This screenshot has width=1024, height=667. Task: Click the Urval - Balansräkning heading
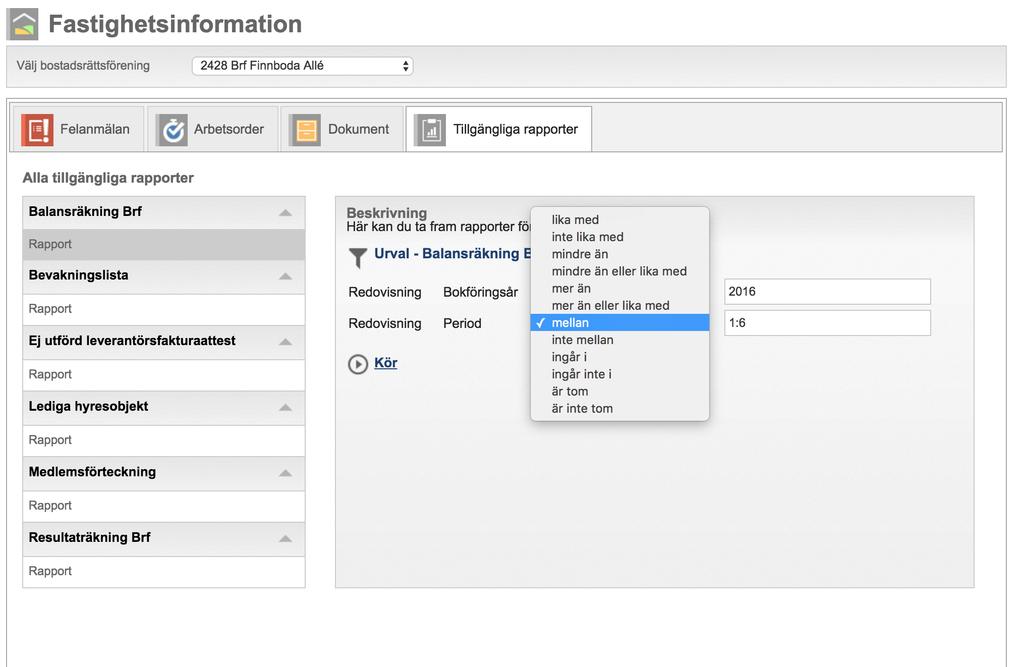pyautogui.click(x=452, y=253)
